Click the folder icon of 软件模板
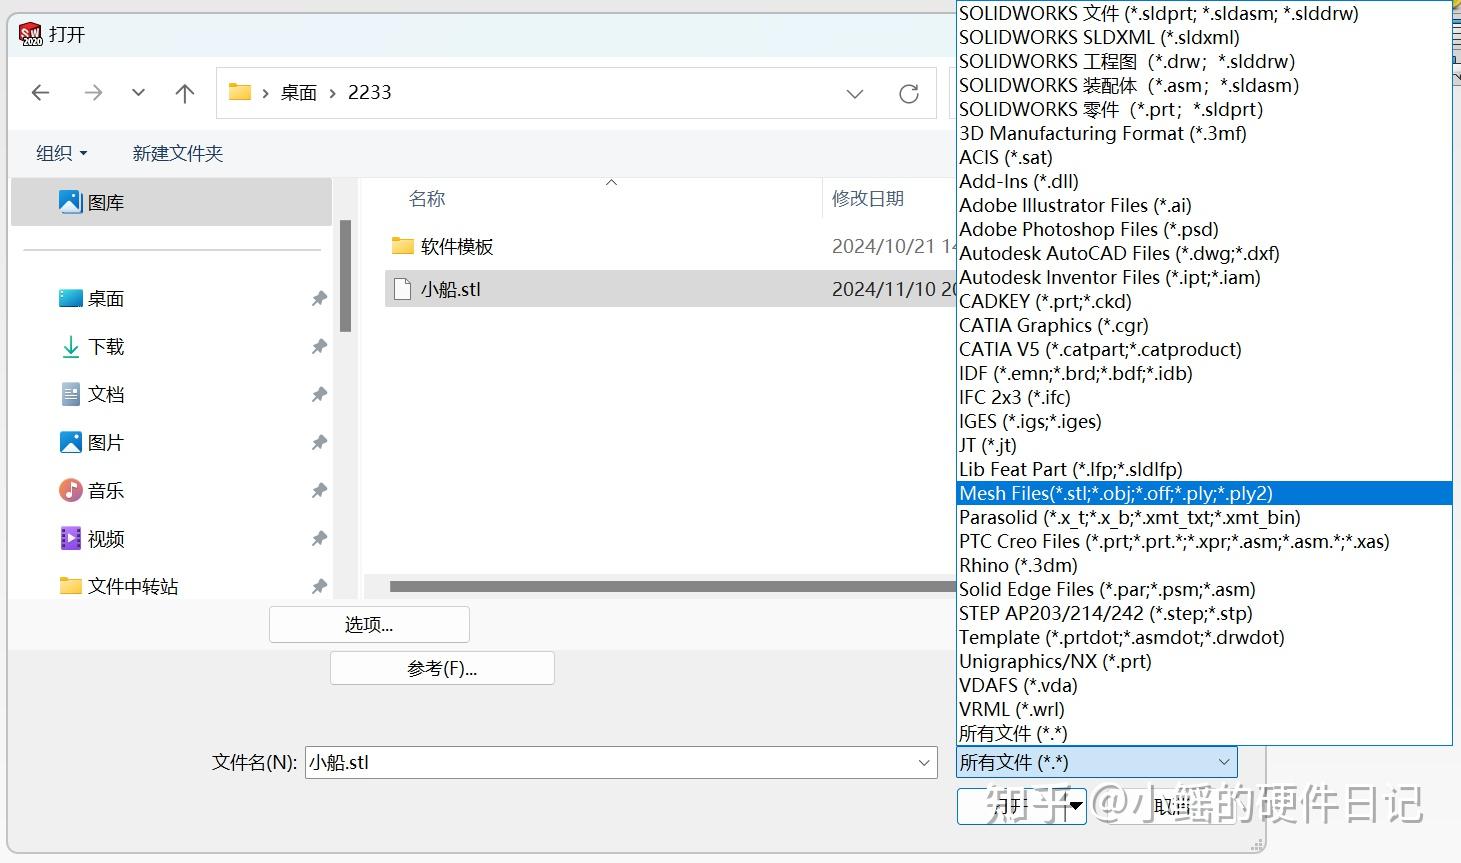Viewport: 1461px width, 863px height. point(402,246)
